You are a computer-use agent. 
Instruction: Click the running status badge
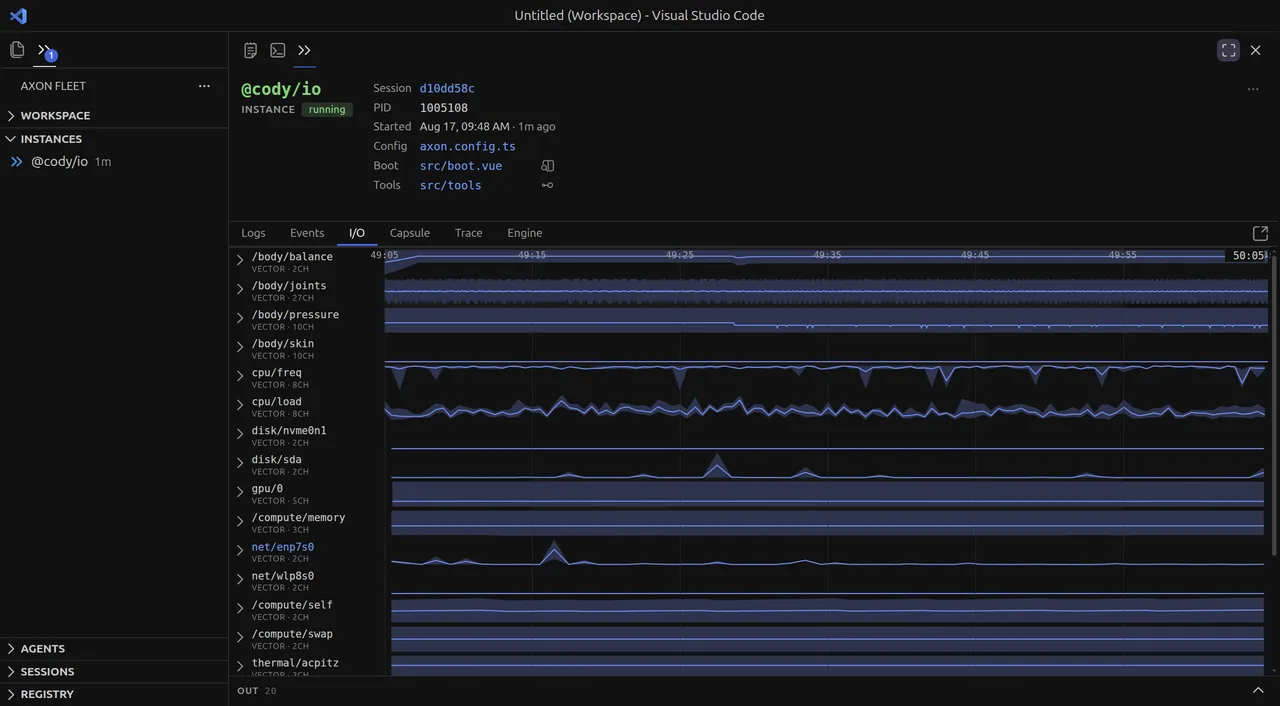click(x=327, y=110)
